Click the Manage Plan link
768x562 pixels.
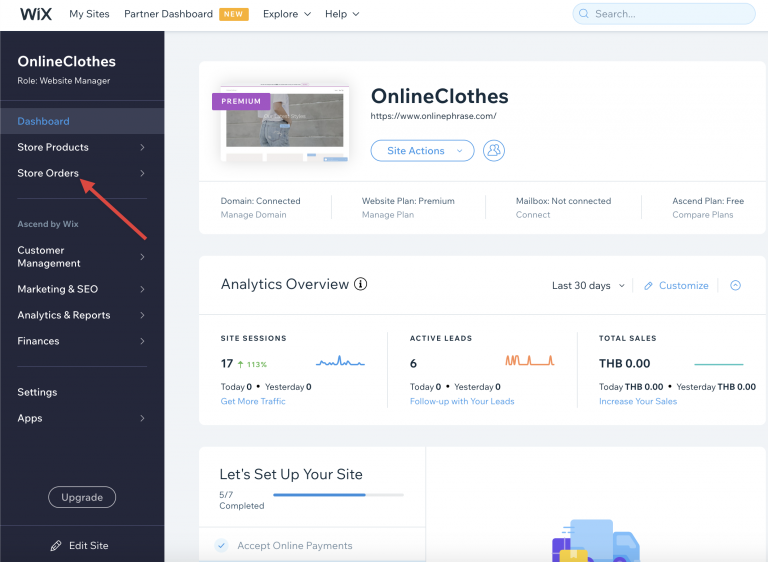(388, 215)
